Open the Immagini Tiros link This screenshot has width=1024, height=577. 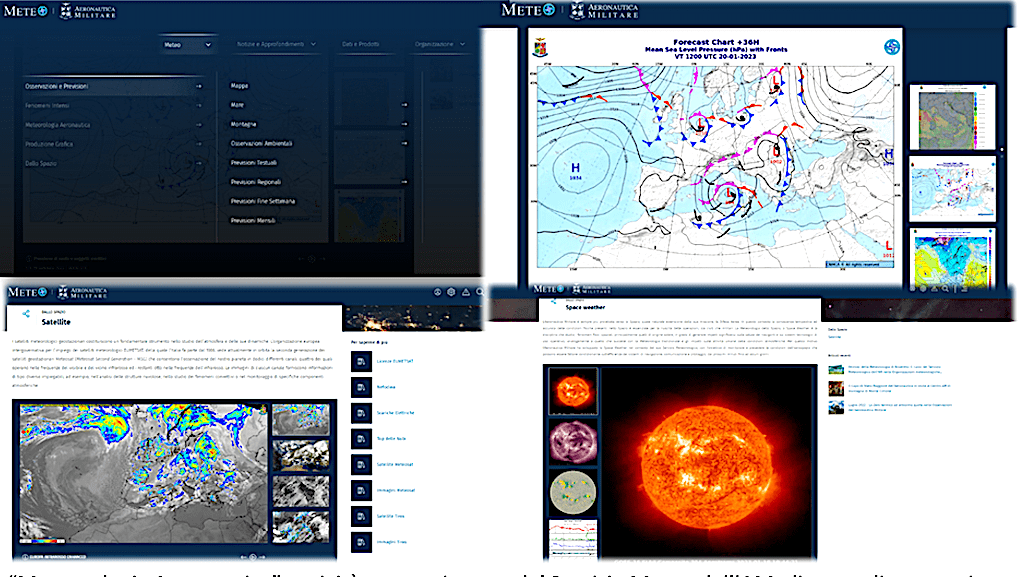[391, 542]
